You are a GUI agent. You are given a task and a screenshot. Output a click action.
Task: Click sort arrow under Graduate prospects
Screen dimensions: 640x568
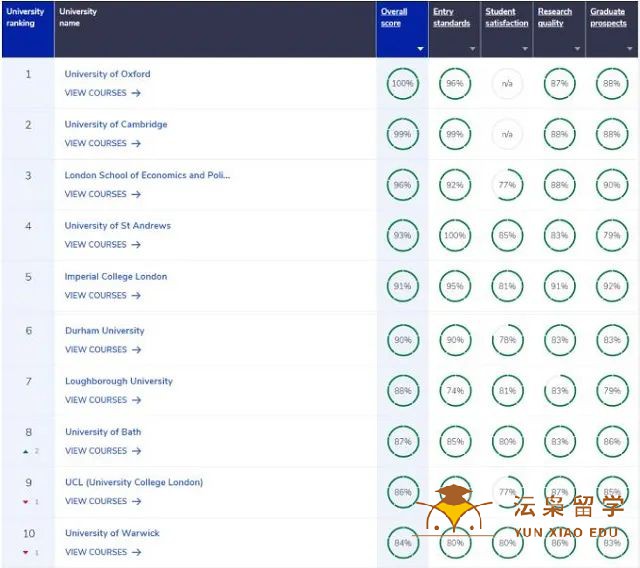click(x=629, y=49)
